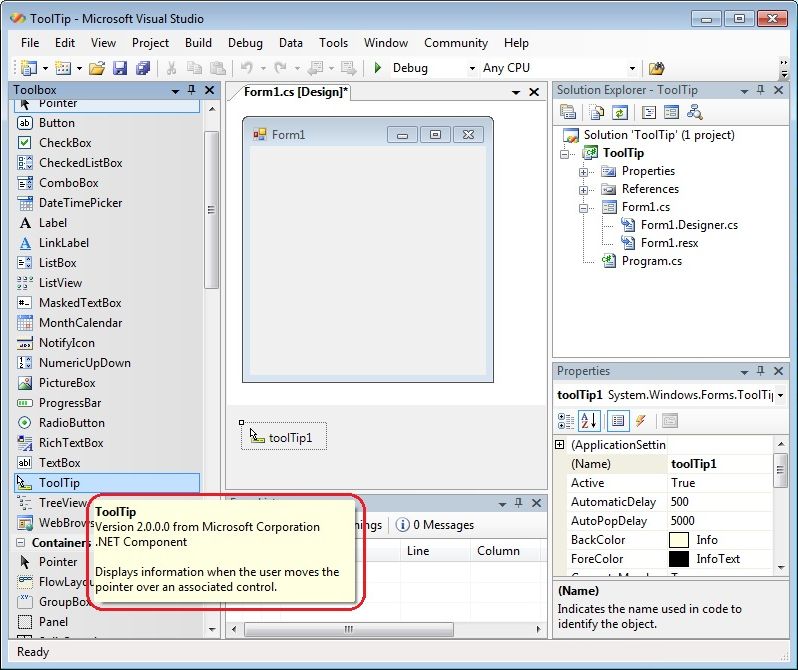Image resolution: width=798 pixels, height=670 pixels.
Task: Click View Code icon in Solution Explorer
Action: click(x=648, y=112)
